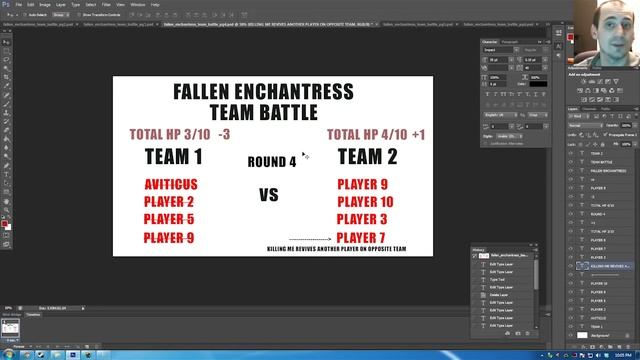Add a Curves adjustment

(x=600, y=82)
